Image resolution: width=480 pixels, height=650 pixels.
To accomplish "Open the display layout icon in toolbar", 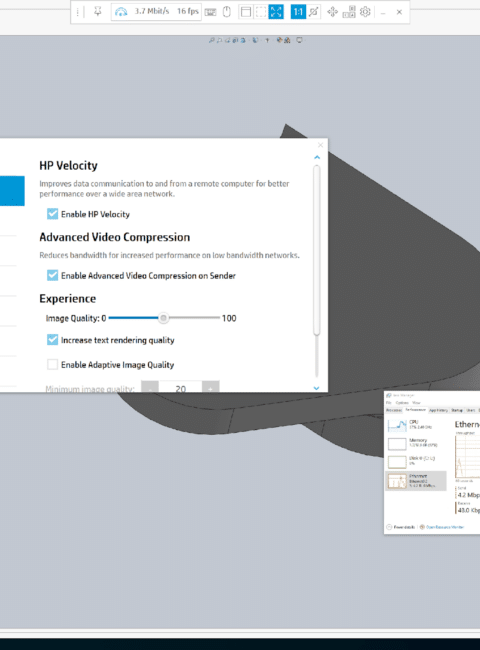I will pyautogui.click(x=349, y=12).
